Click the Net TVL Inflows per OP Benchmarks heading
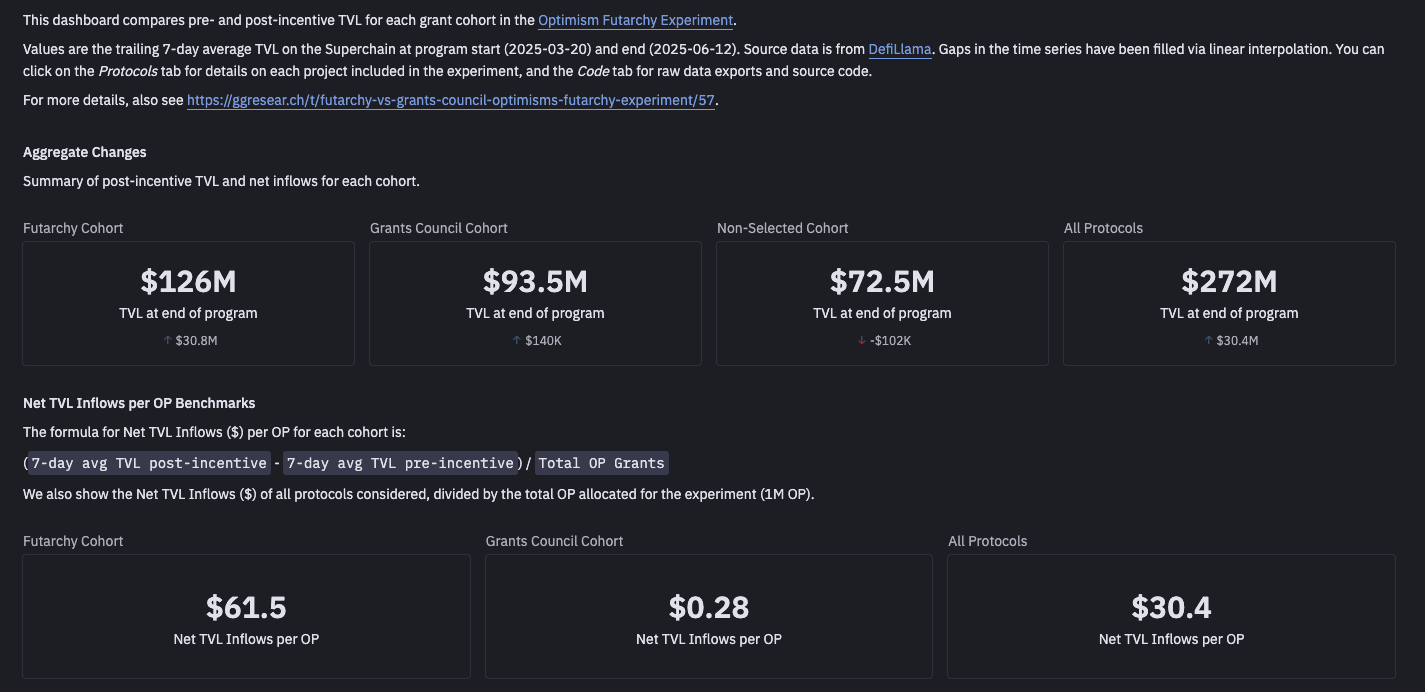This screenshot has height=692, width=1425. coord(139,403)
